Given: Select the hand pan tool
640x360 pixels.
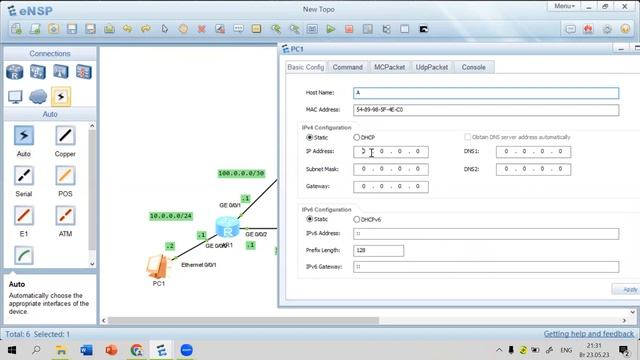Looking at the screenshot, I should [x=183, y=29].
